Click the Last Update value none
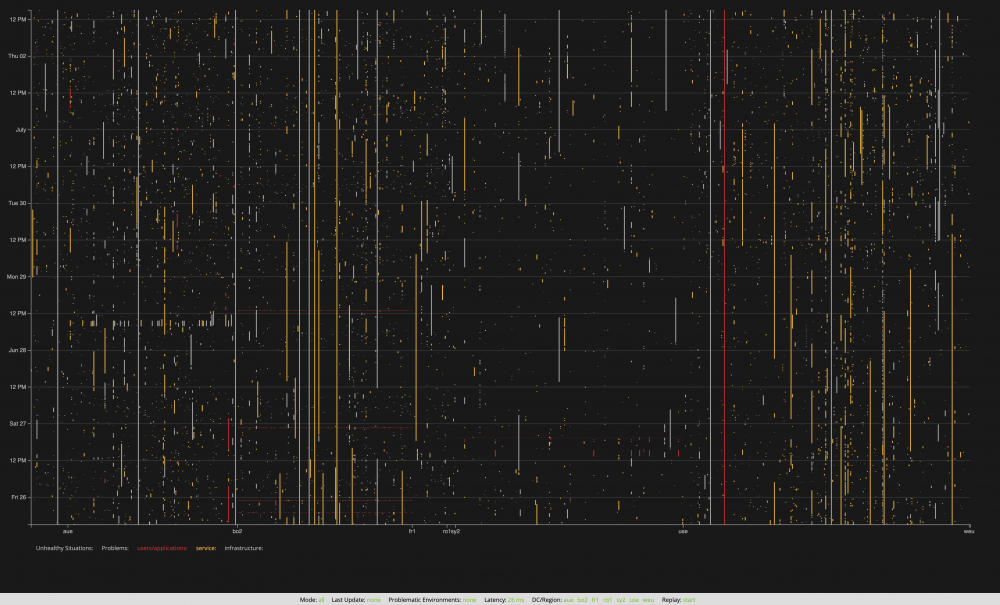Viewport: 1000px width, 605px height. click(373, 599)
